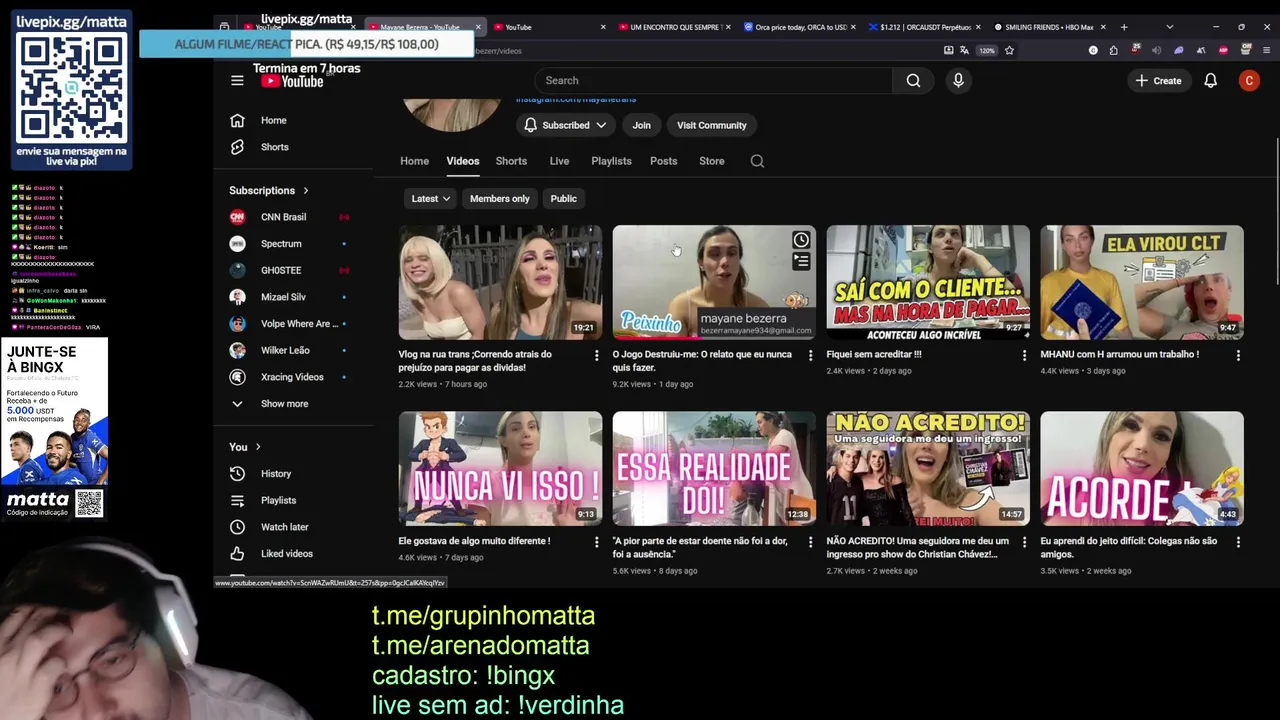This screenshot has height=720, width=1280.
Task: Switch to channel Posts tab
Action: [x=663, y=161]
